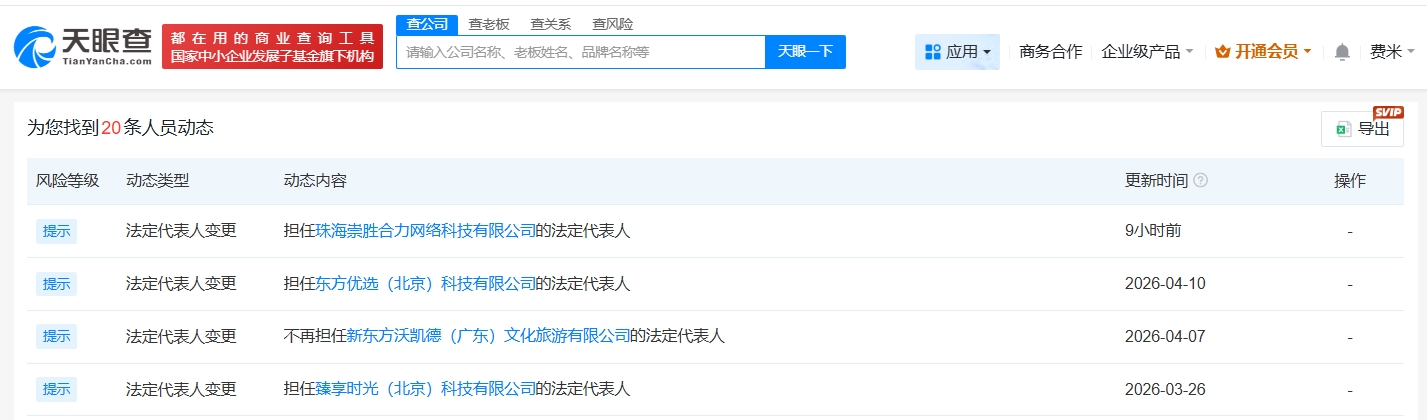Open 珠海崇胜合力网络科技有限公司 company link
The image size is (1427, 420).
click(x=426, y=230)
